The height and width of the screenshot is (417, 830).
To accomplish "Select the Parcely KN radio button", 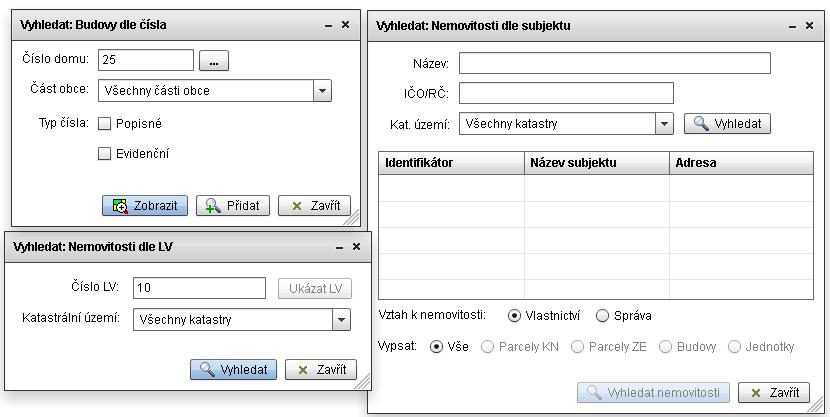I will coord(488,347).
